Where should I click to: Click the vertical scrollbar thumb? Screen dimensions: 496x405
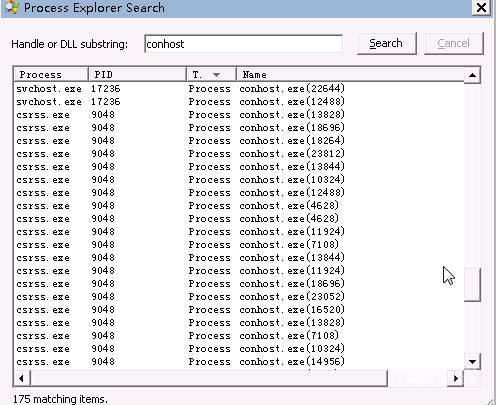tap(472, 285)
